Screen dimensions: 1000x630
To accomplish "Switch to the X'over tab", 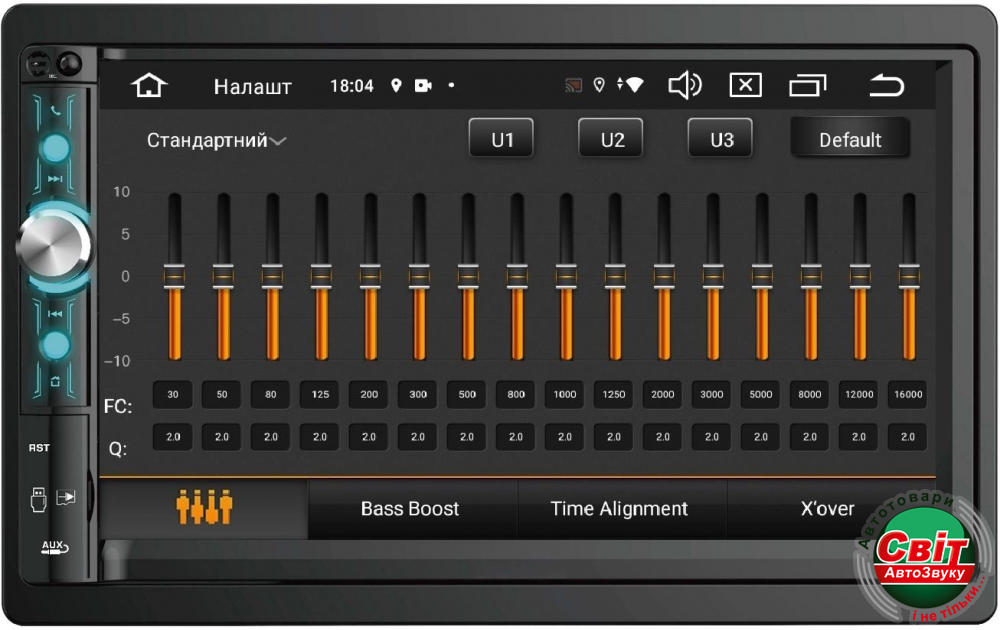I will (x=828, y=509).
